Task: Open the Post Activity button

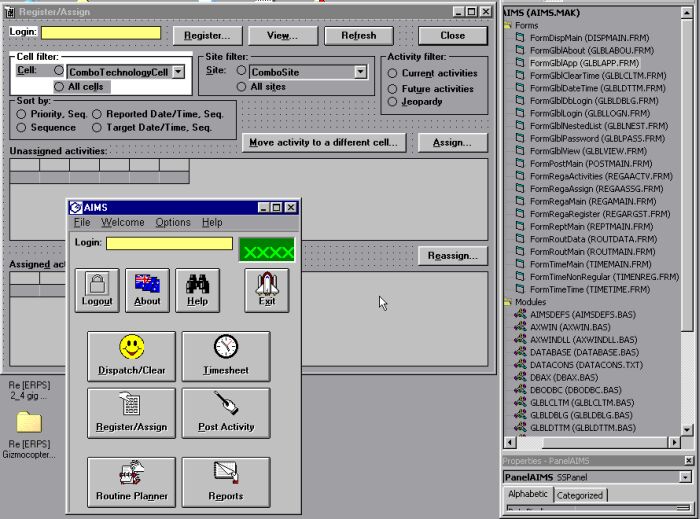Action: (x=225, y=412)
